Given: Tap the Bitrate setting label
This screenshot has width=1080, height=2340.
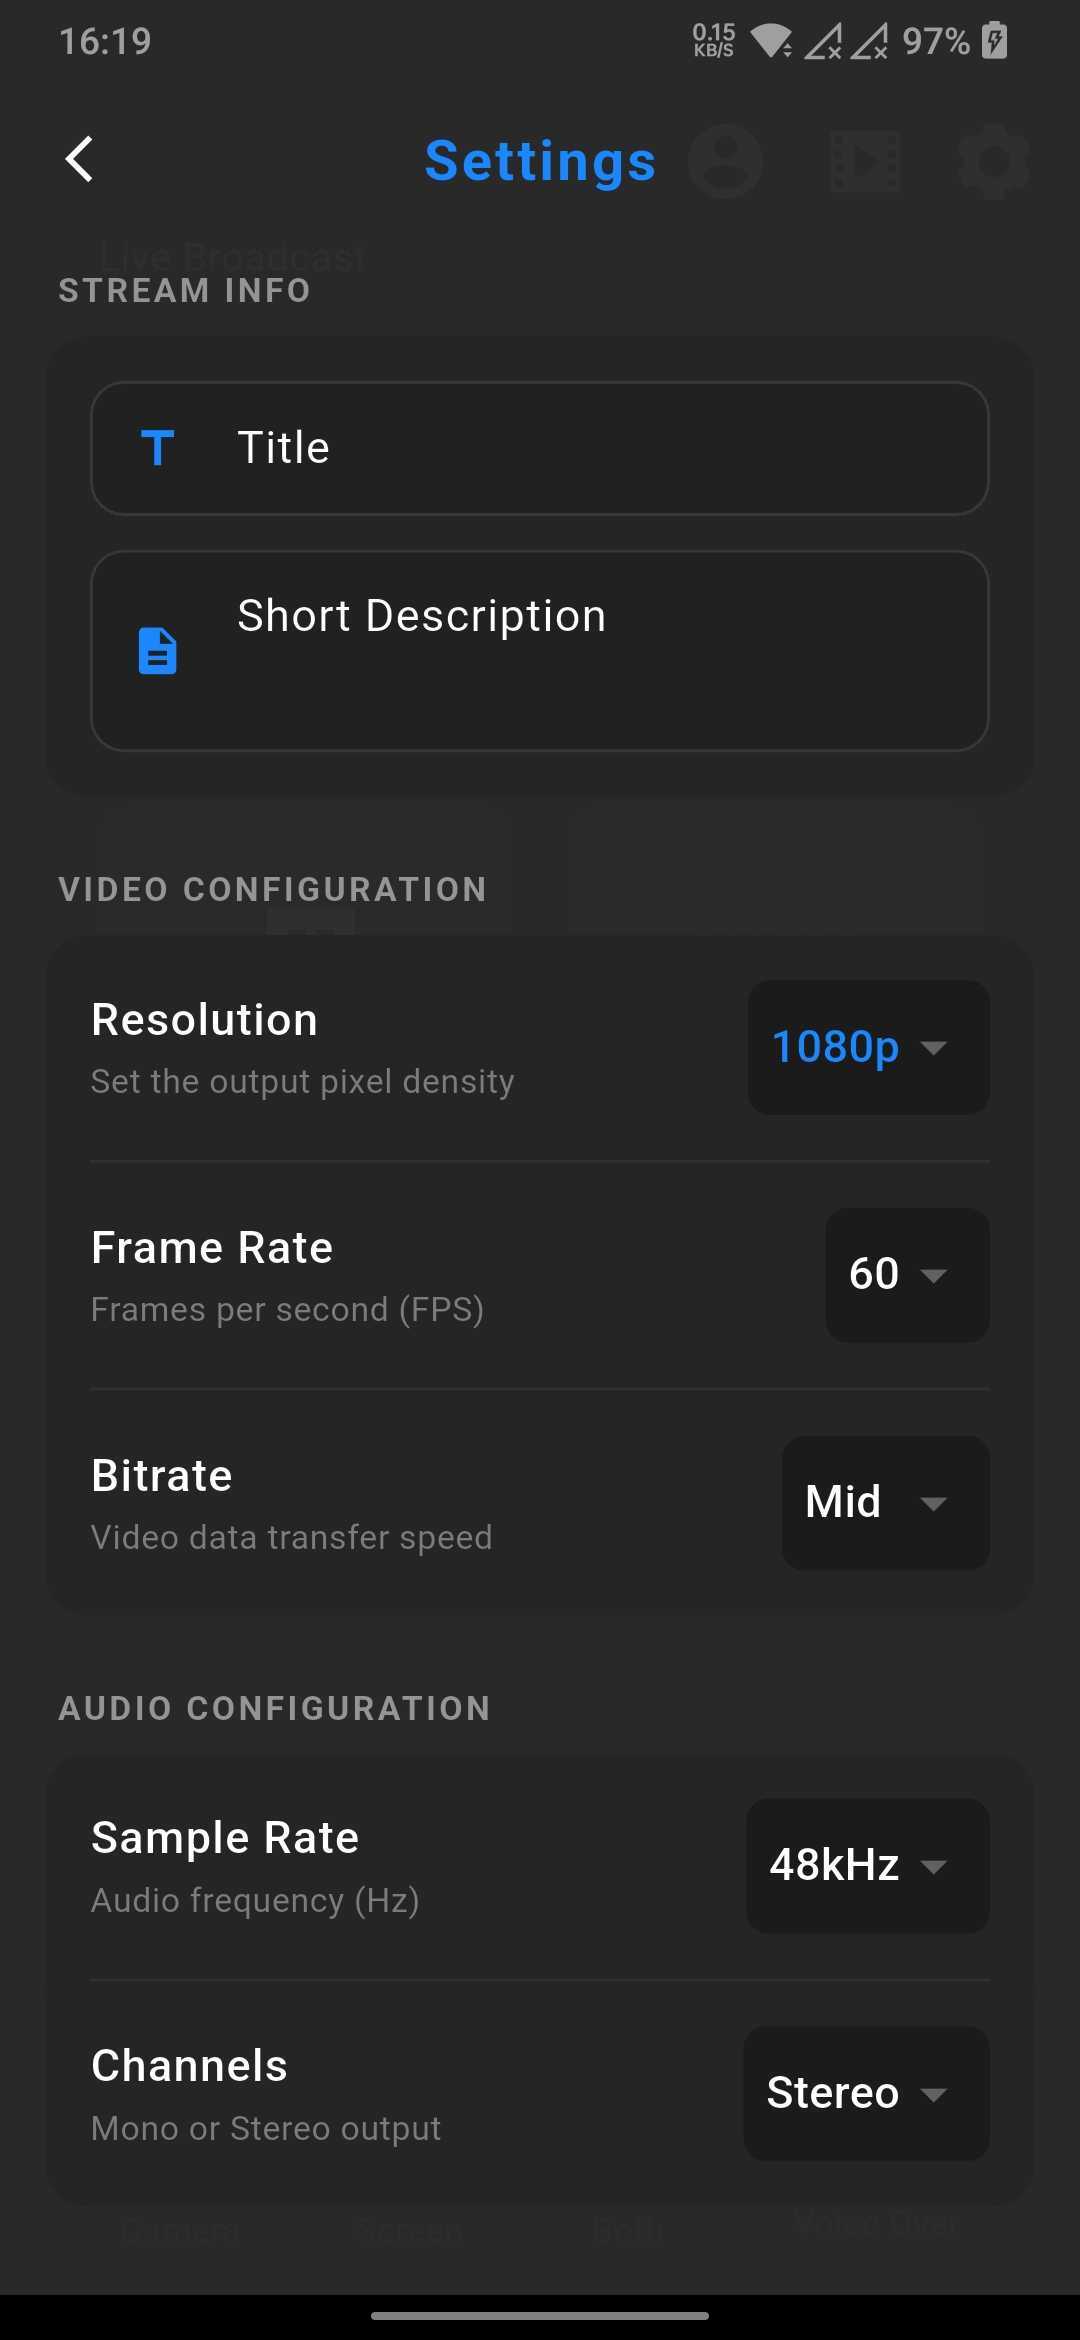Looking at the screenshot, I should pyautogui.click(x=162, y=1476).
